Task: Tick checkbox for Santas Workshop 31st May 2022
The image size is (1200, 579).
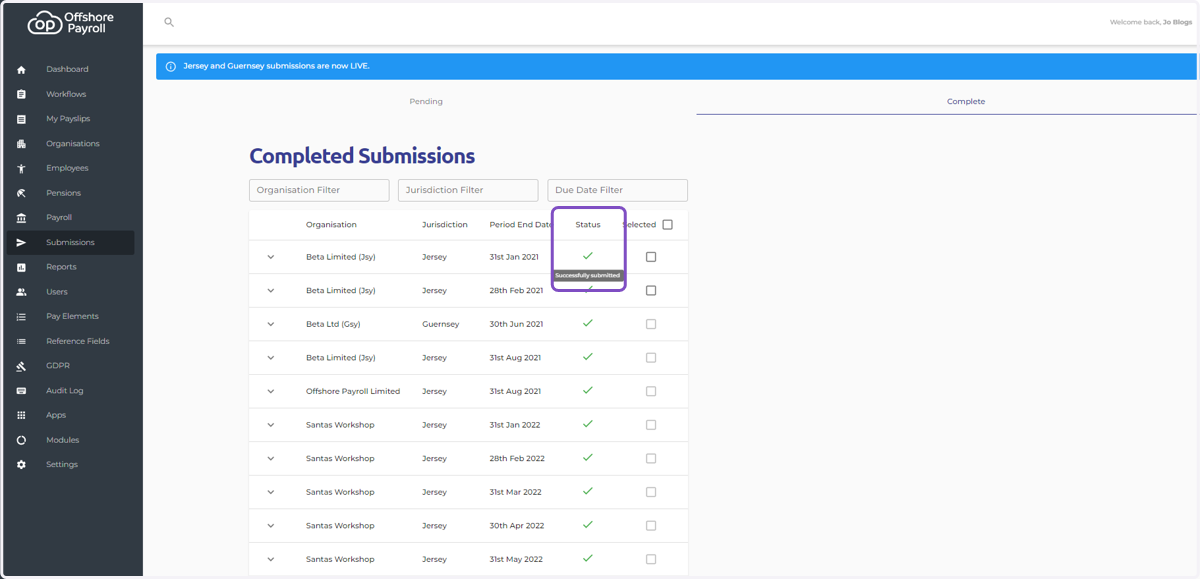Action: (651, 559)
